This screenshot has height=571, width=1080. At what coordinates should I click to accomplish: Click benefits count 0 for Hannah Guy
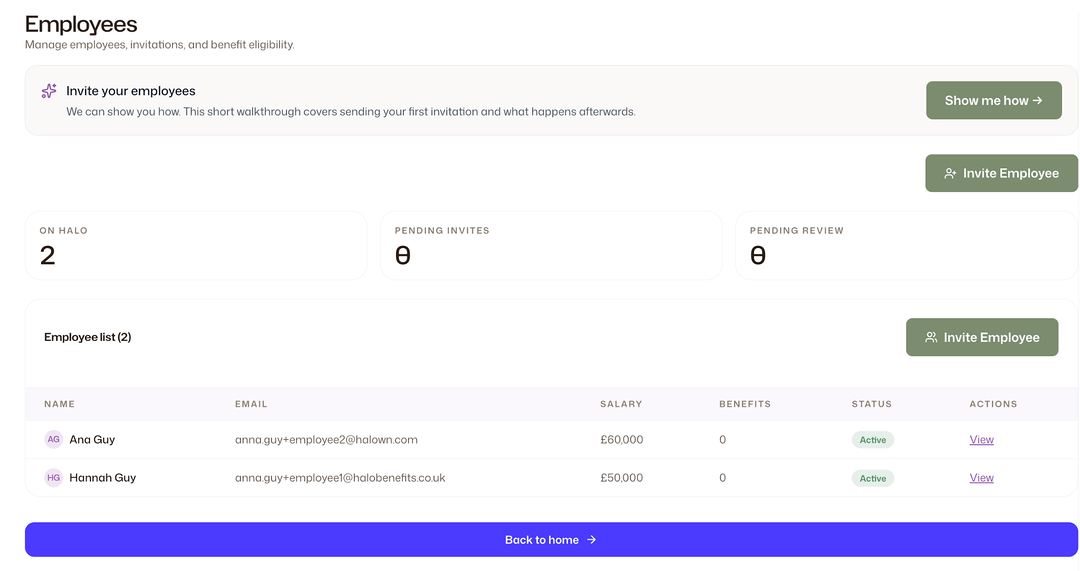click(722, 477)
